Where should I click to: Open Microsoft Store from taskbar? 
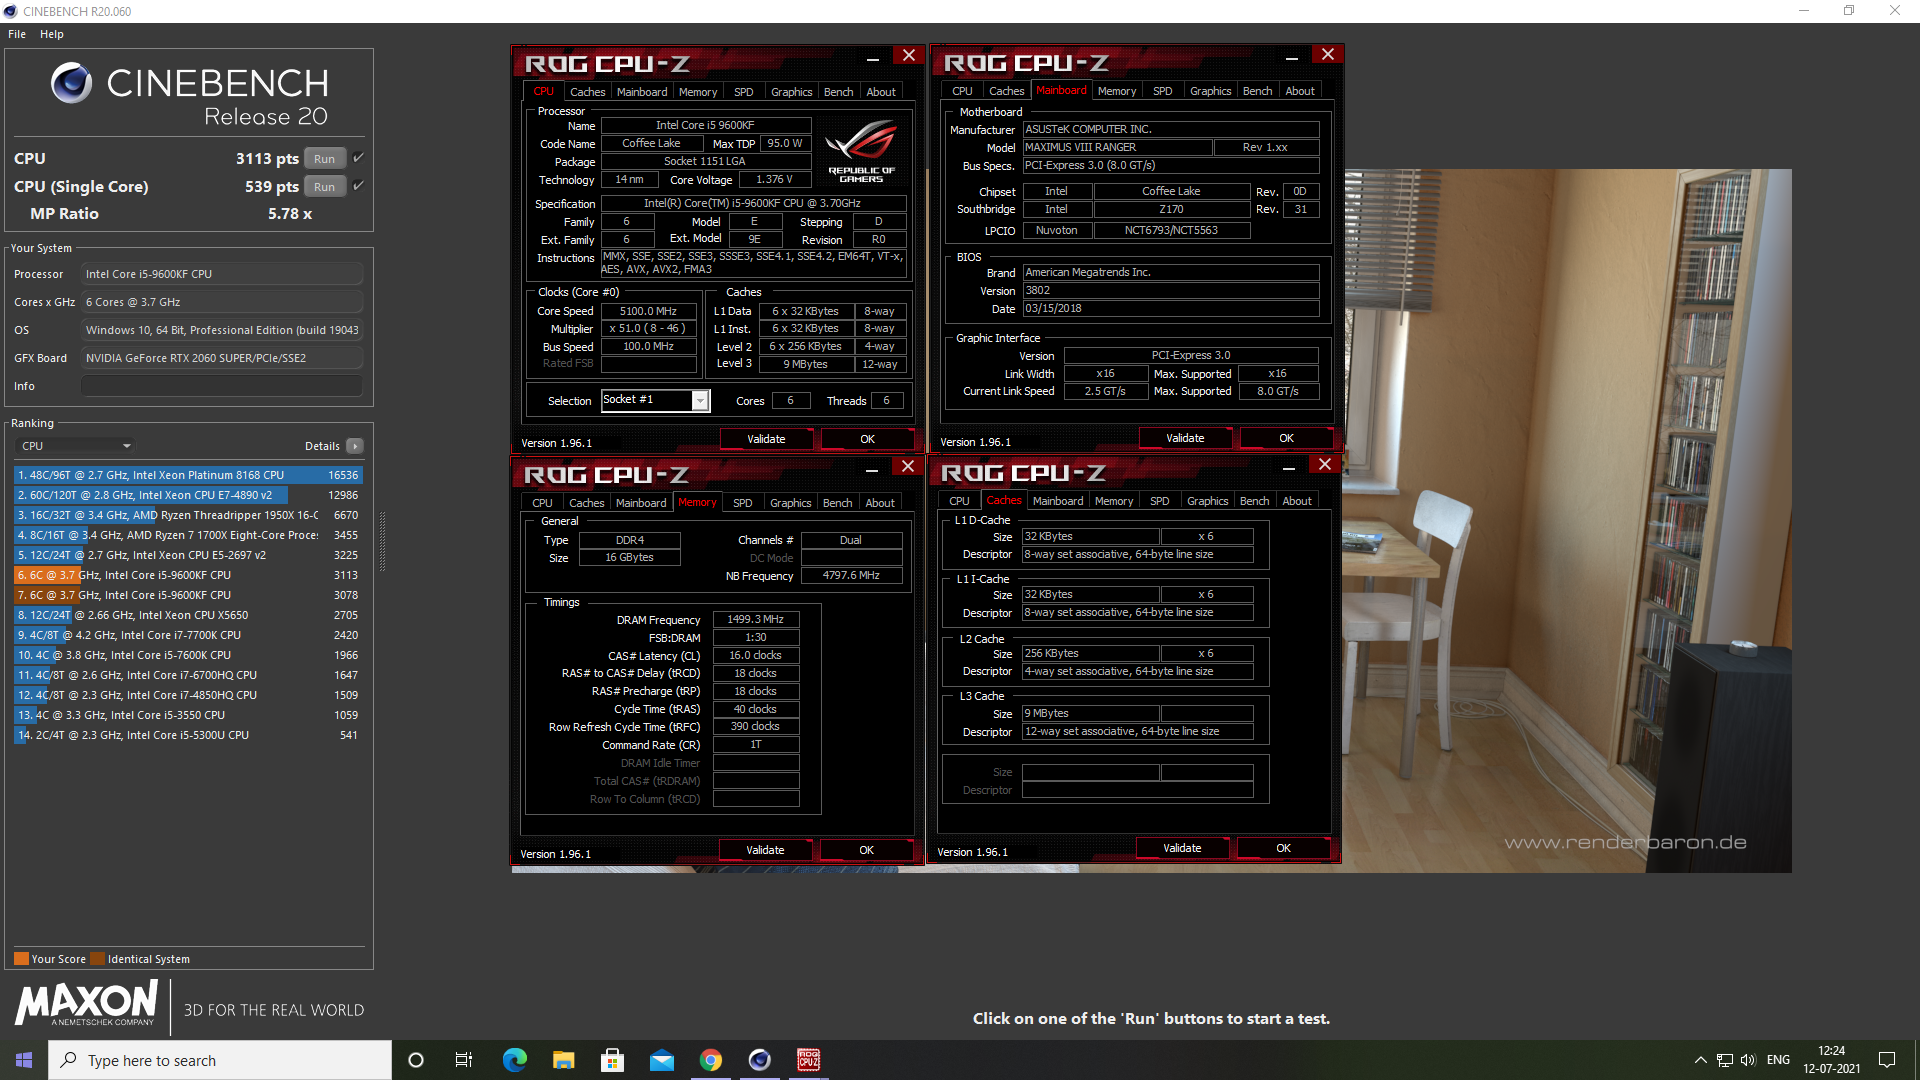click(x=612, y=1060)
